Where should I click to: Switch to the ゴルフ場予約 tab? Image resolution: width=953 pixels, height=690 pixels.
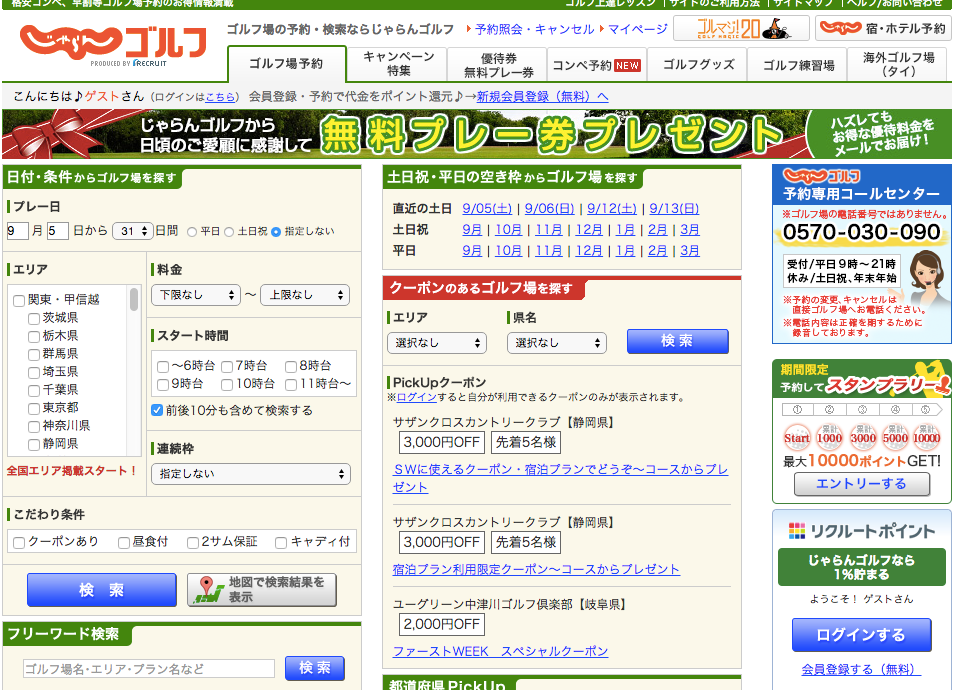click(286, 64)
